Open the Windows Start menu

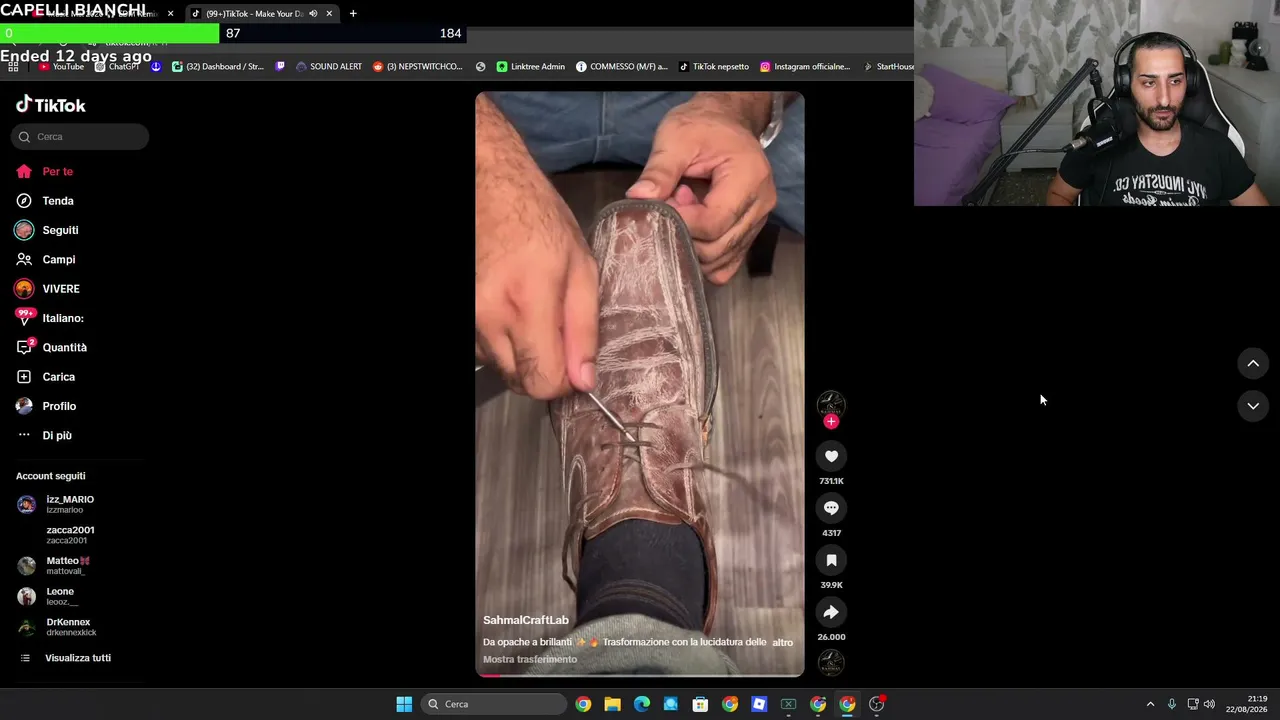point(404,704)
